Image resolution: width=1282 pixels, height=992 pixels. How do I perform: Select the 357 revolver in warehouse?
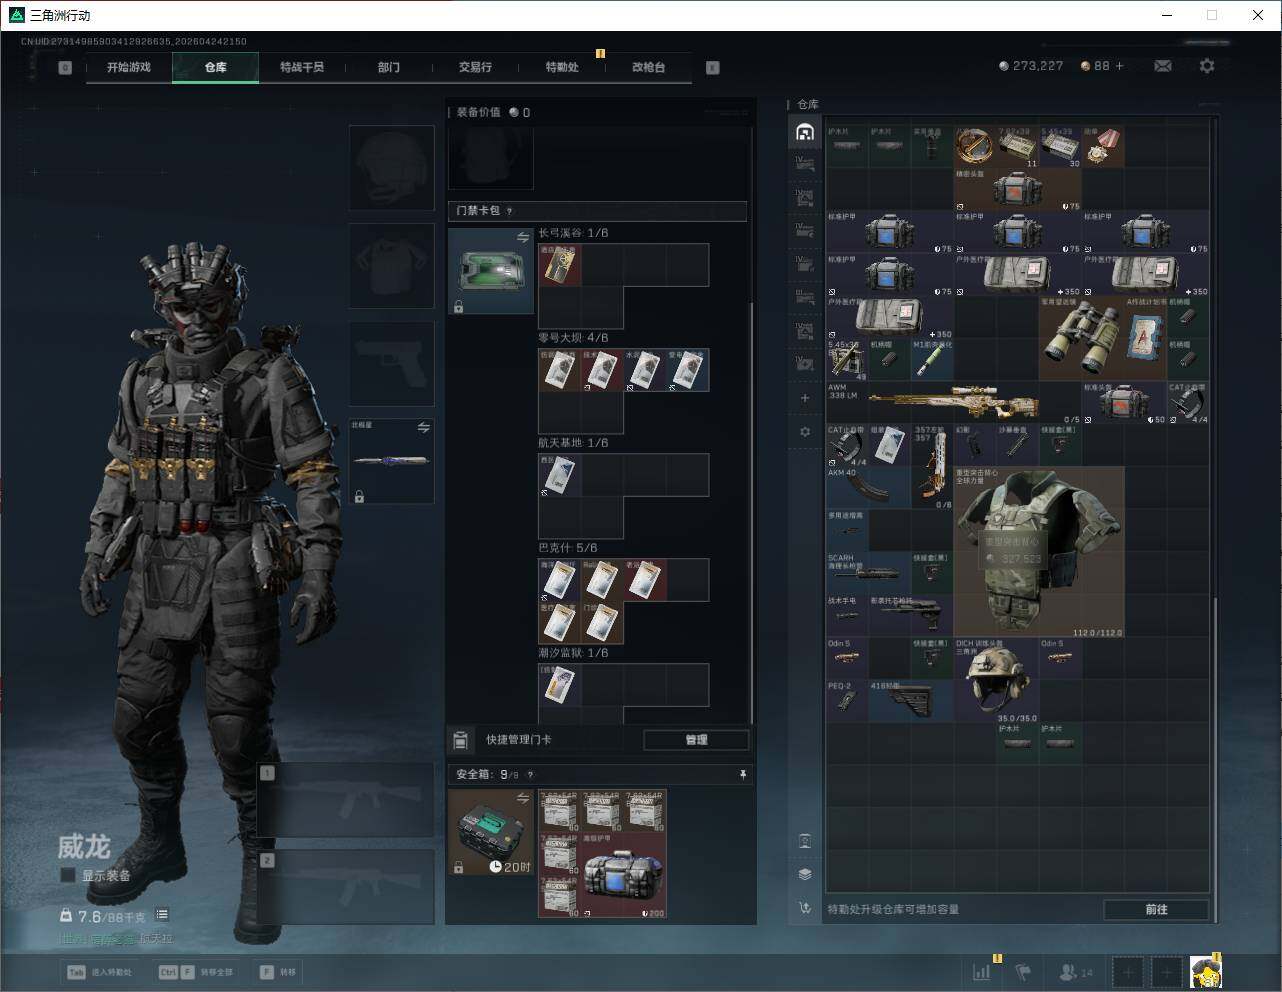932,466
